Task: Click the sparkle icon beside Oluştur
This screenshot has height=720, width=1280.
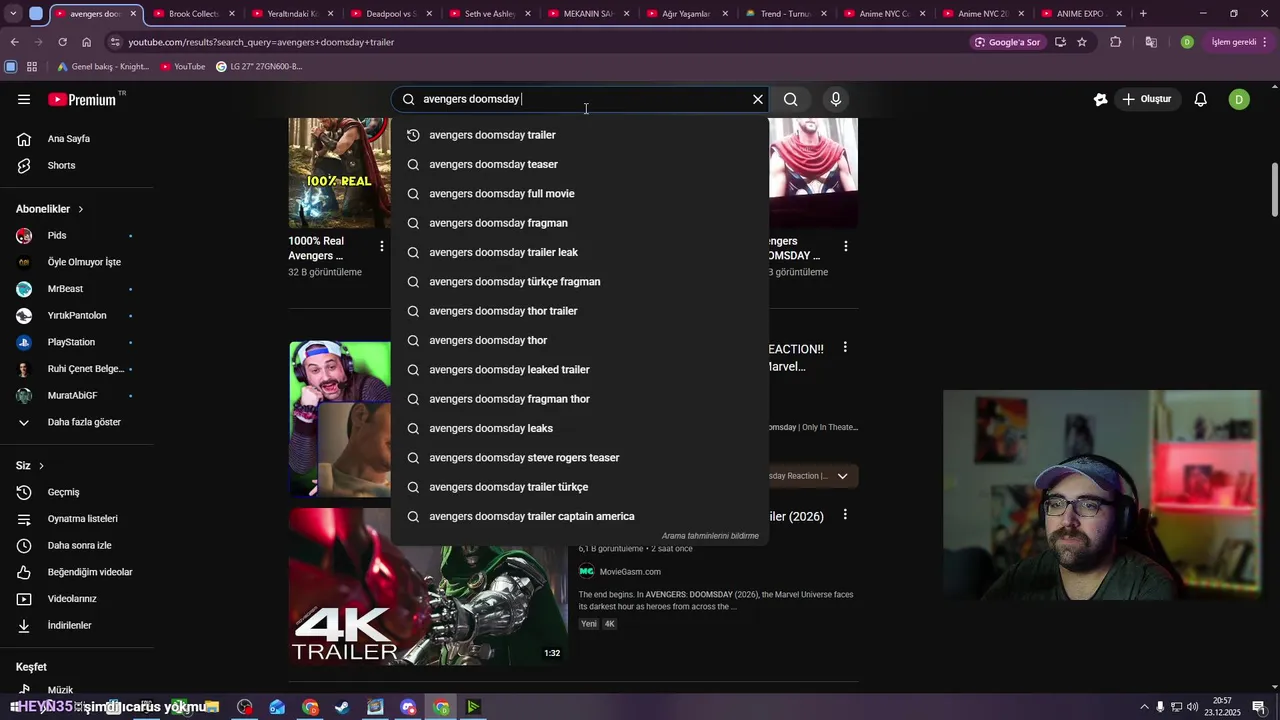Action: coord(1100,99)
